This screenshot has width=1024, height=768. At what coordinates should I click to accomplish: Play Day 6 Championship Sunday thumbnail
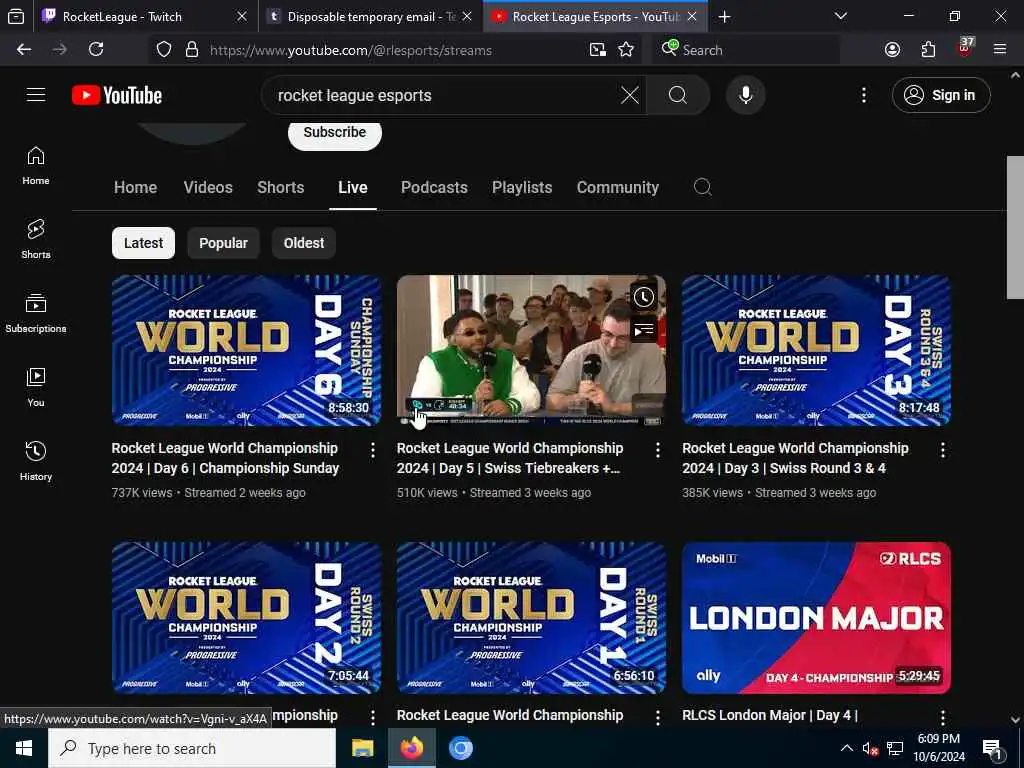246,350
